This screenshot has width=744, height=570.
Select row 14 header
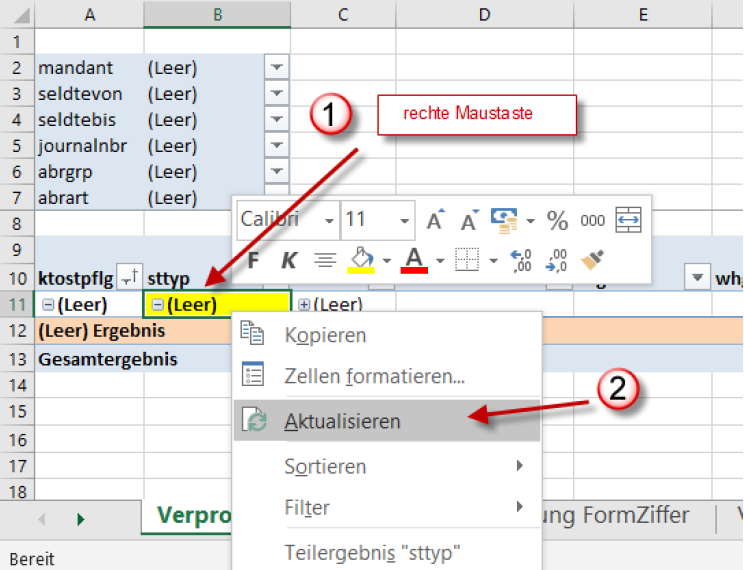17,385
